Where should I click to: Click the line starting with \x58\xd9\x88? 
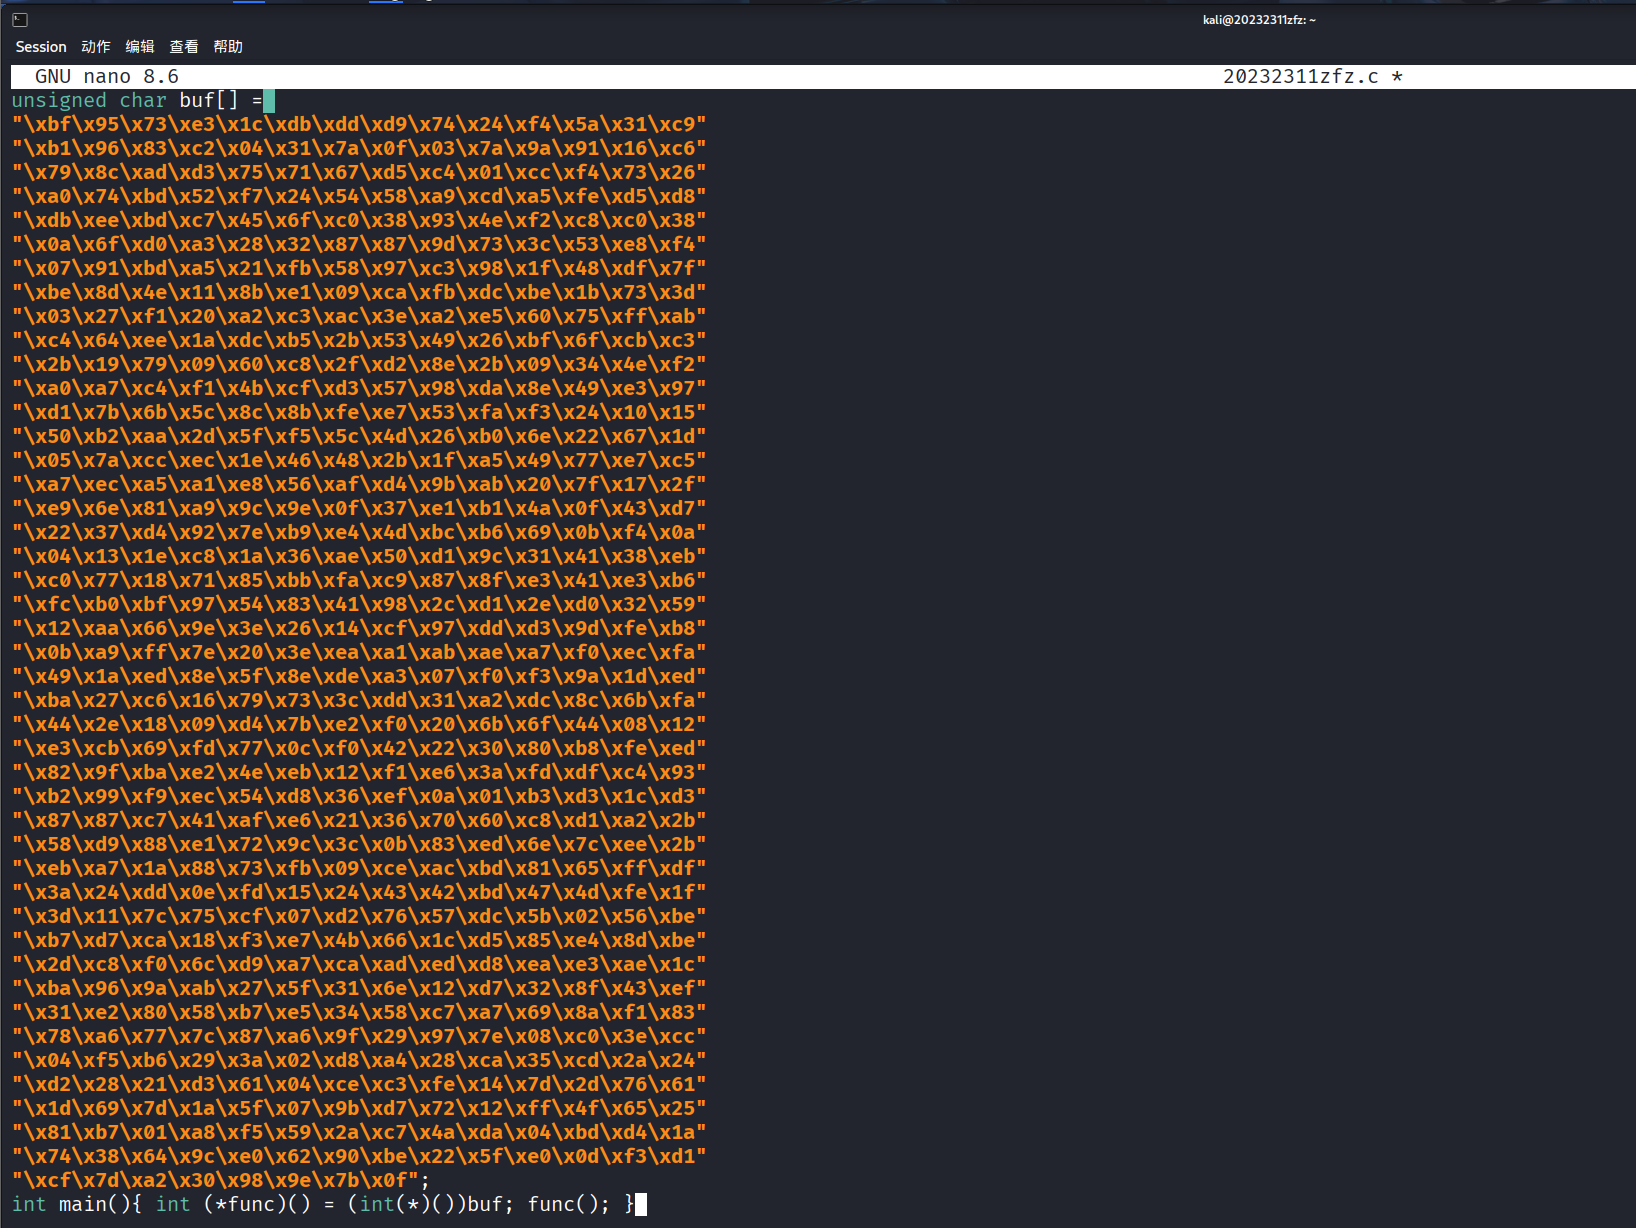pos(359,845)
